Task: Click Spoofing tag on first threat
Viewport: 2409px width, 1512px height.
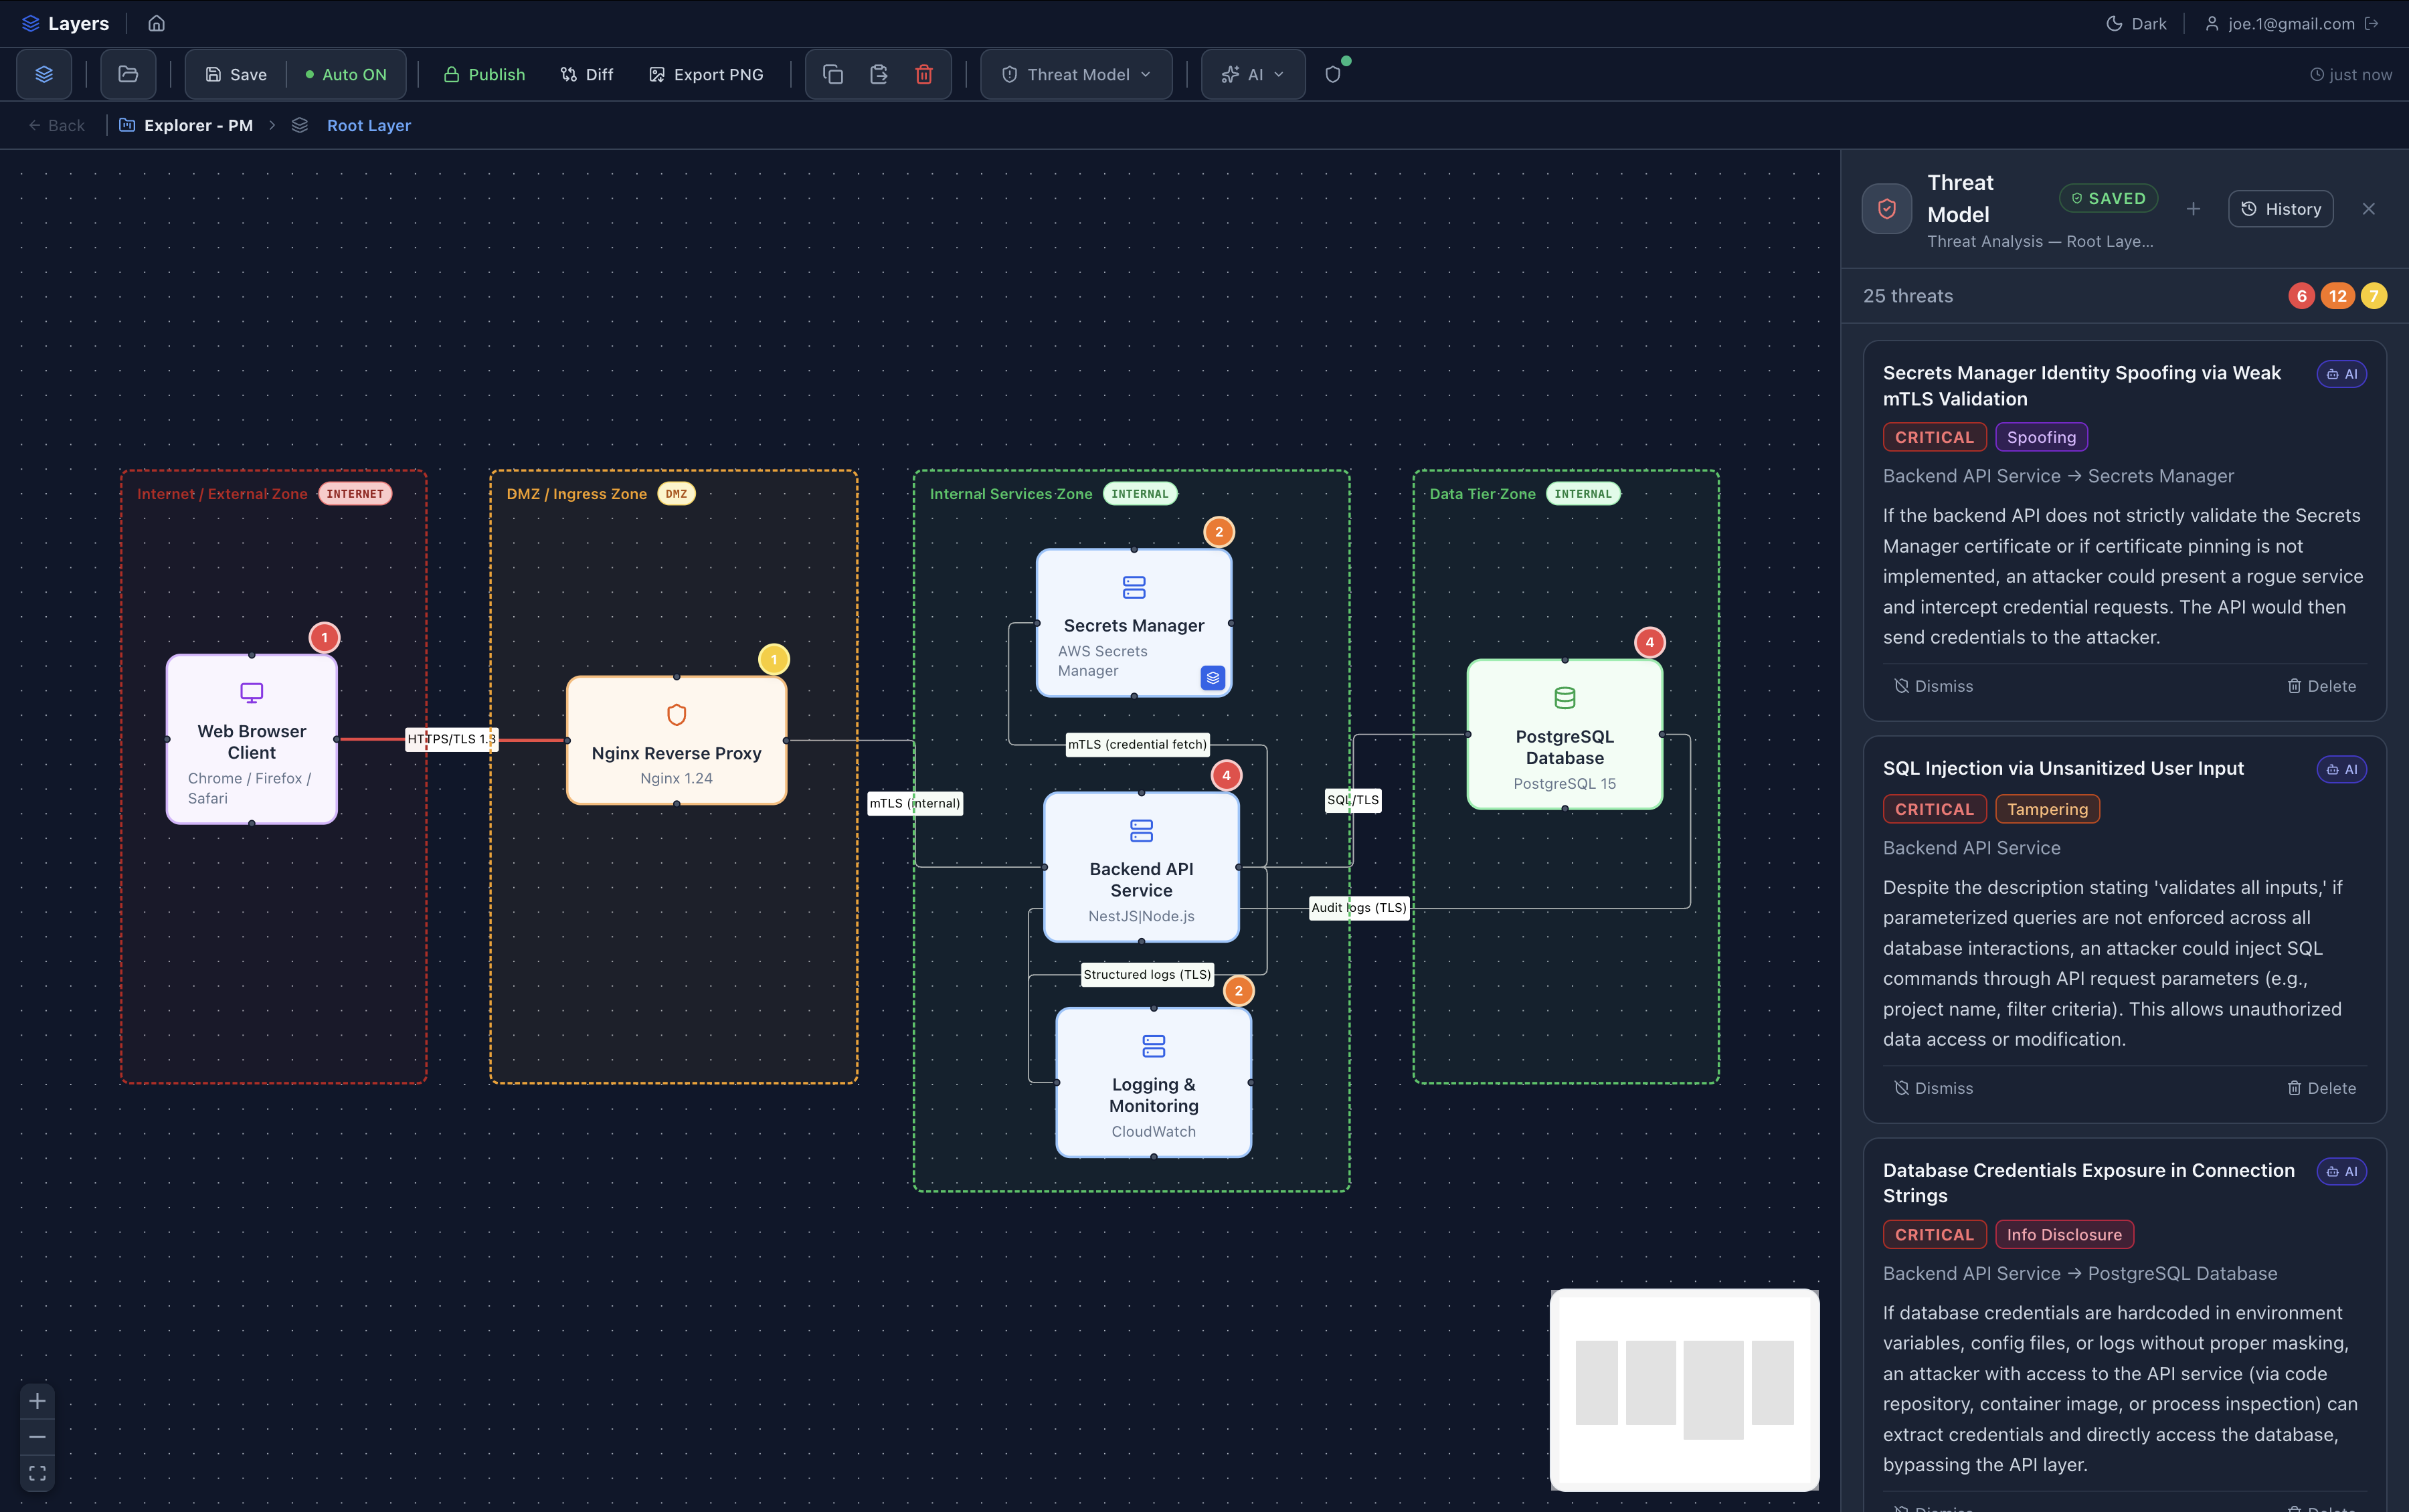Action: (x=2041, y=437)
